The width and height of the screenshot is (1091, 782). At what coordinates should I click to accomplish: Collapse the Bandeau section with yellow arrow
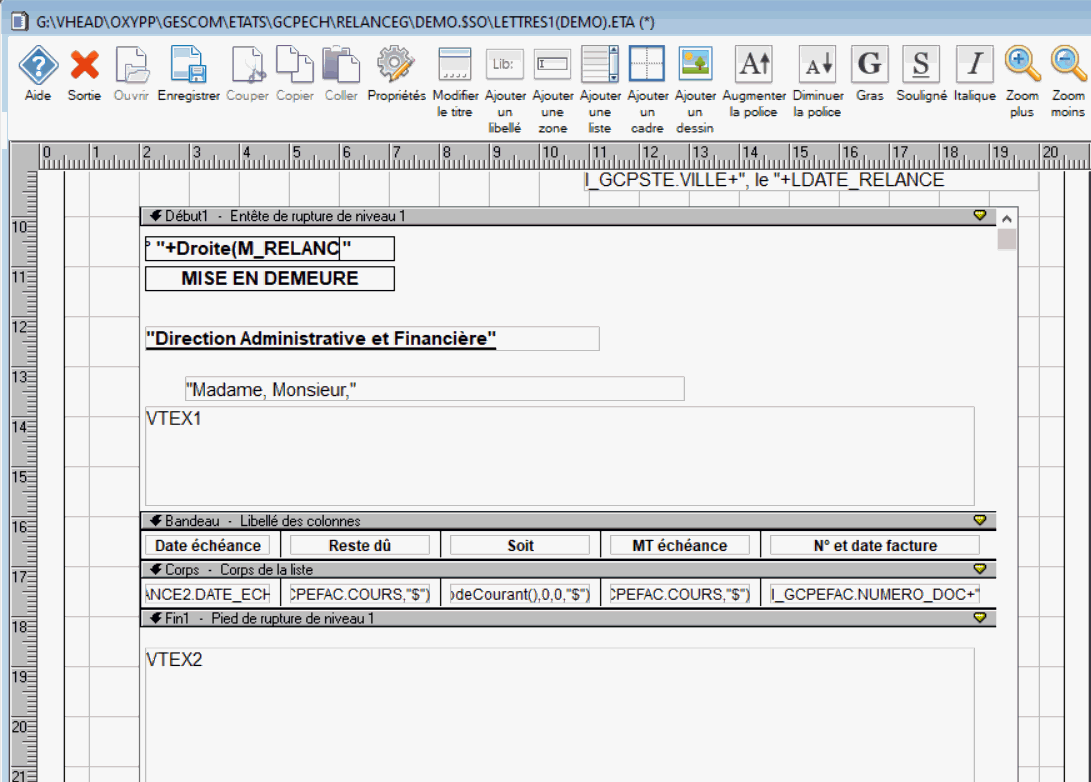pyautogui.click(x=979, y=521)
